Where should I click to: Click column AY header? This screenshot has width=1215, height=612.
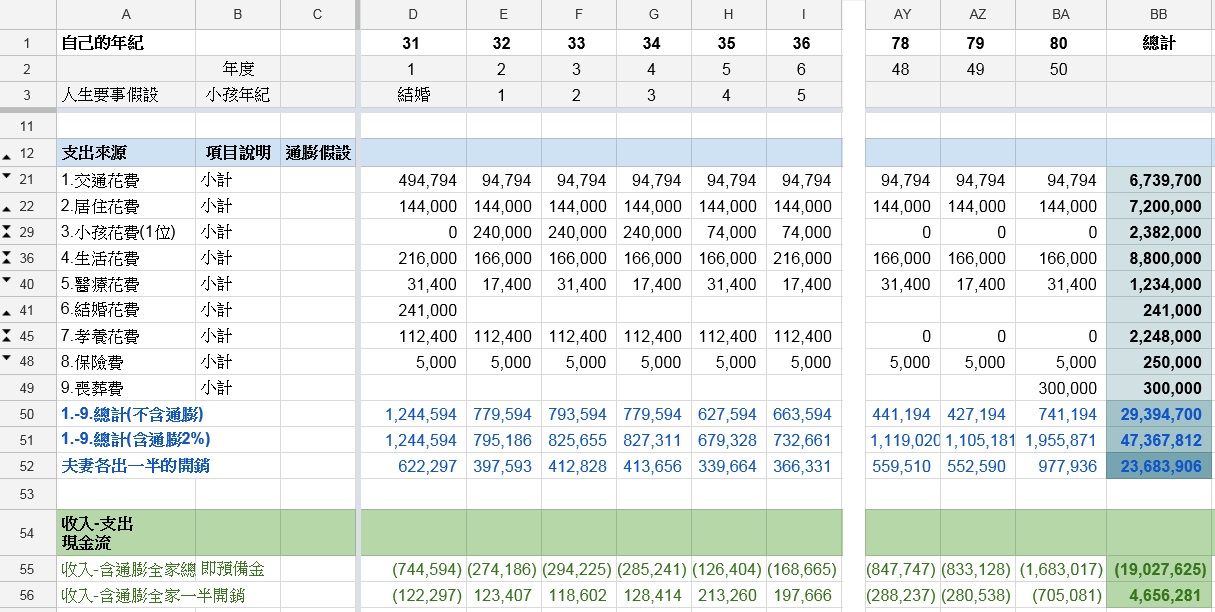pyautogui.click(x=902, y=14)
